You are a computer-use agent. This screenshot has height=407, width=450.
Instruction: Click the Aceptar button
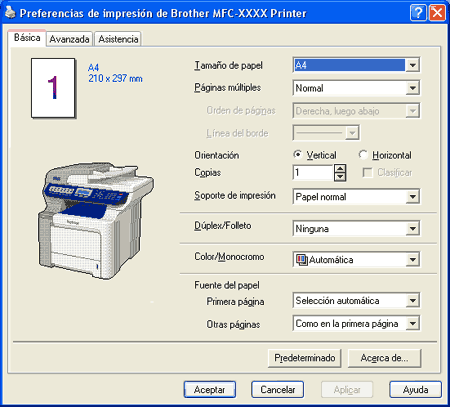pos(210,389)
